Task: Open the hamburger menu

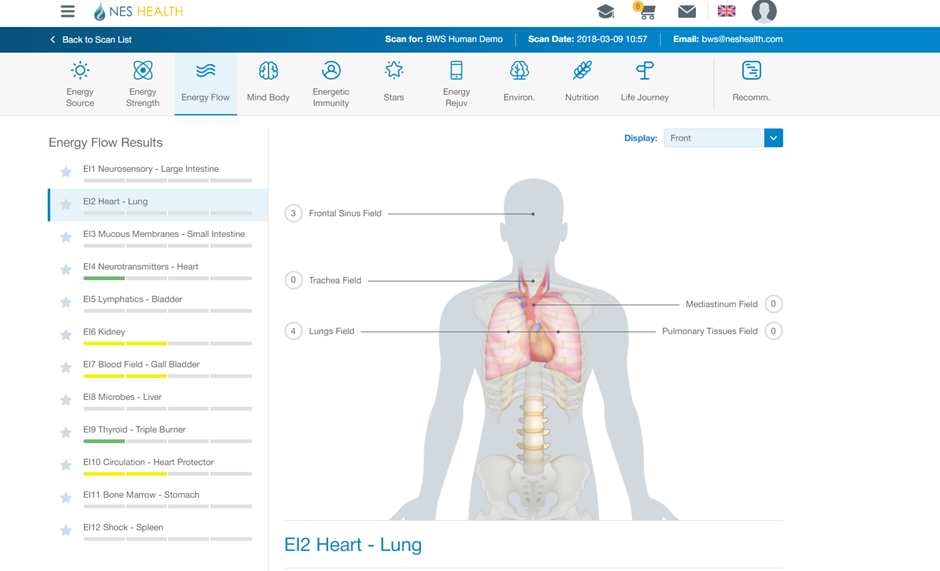Action: (x=67, y=12)
